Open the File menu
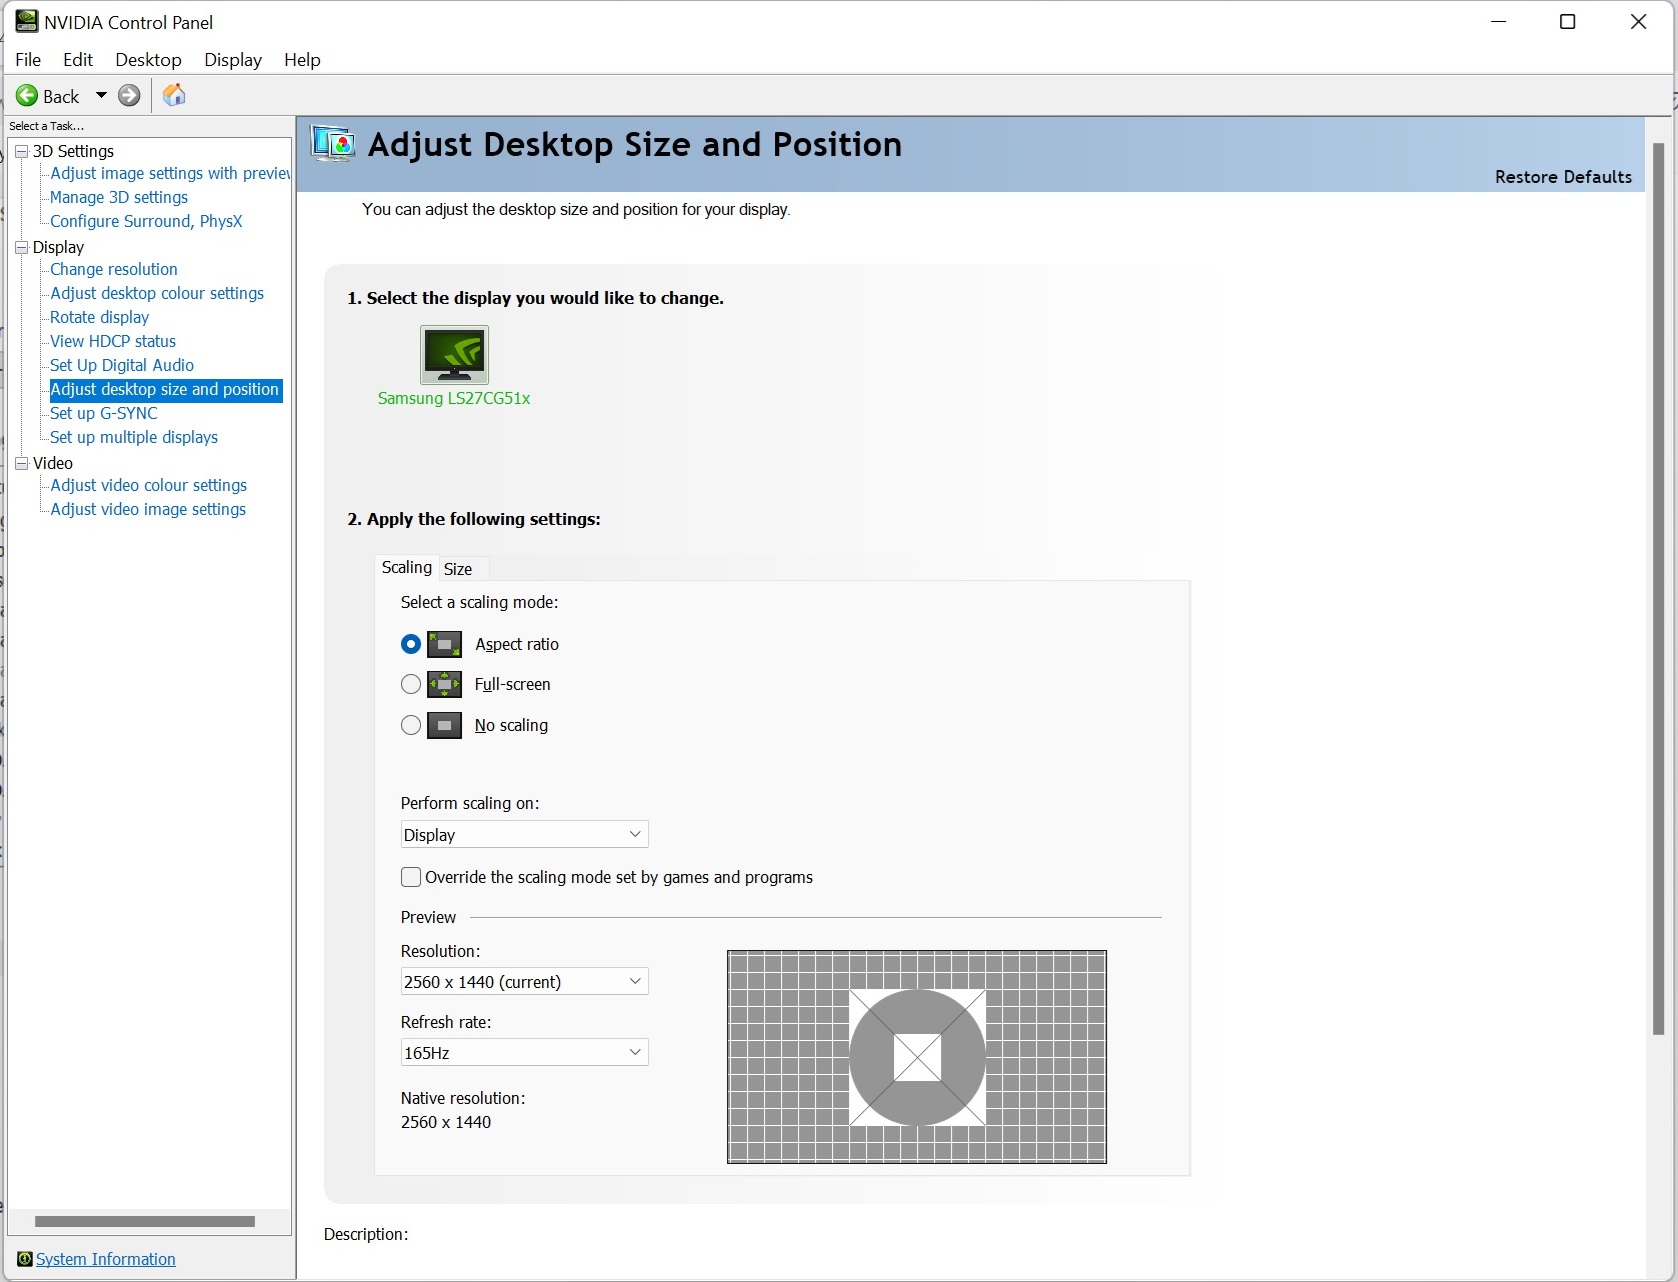This screenshot has height=1282, width=1678. [x=28, y=60]
